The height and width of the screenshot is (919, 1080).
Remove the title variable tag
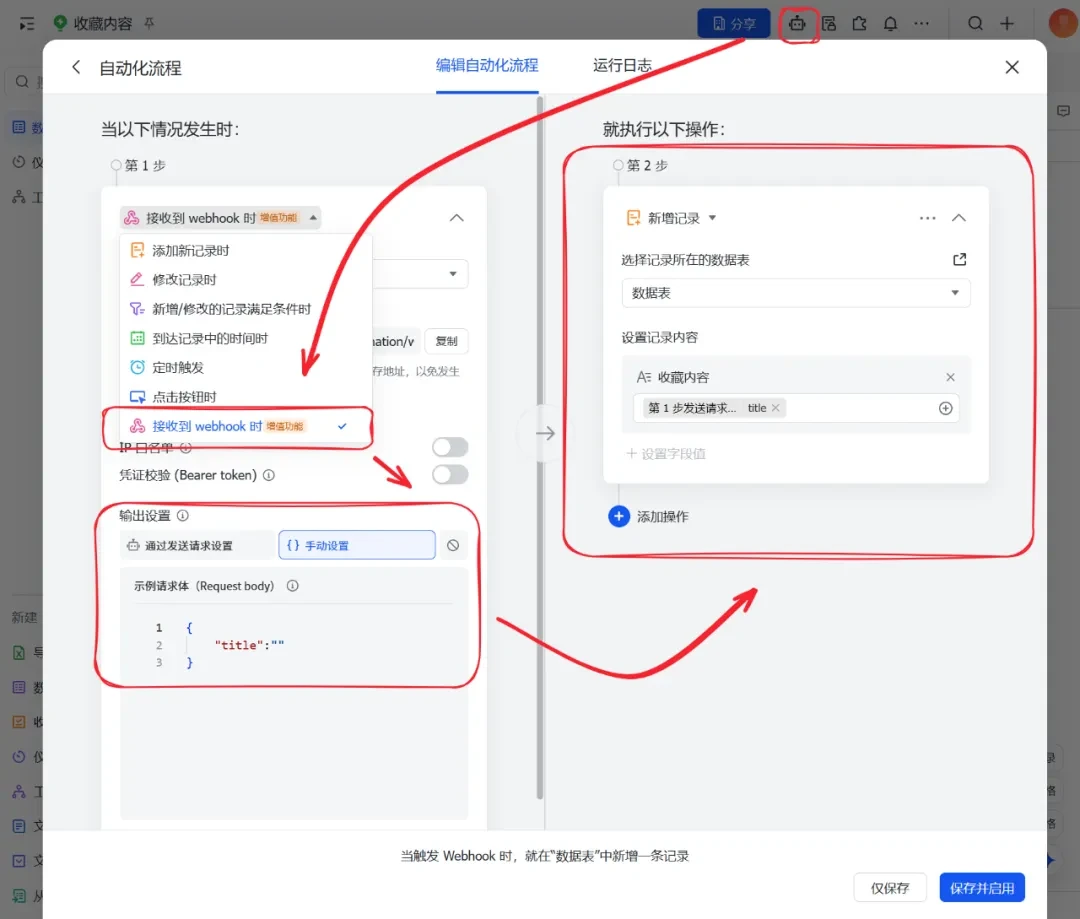coord(776,408)
